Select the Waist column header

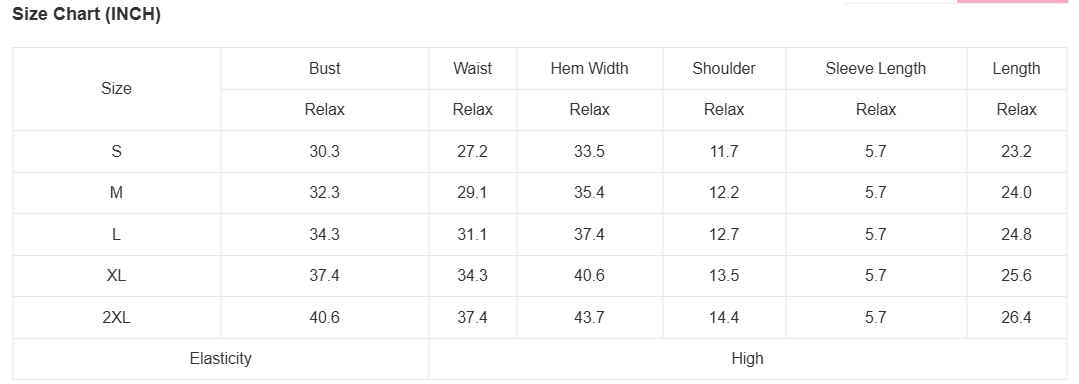[473, 69]
